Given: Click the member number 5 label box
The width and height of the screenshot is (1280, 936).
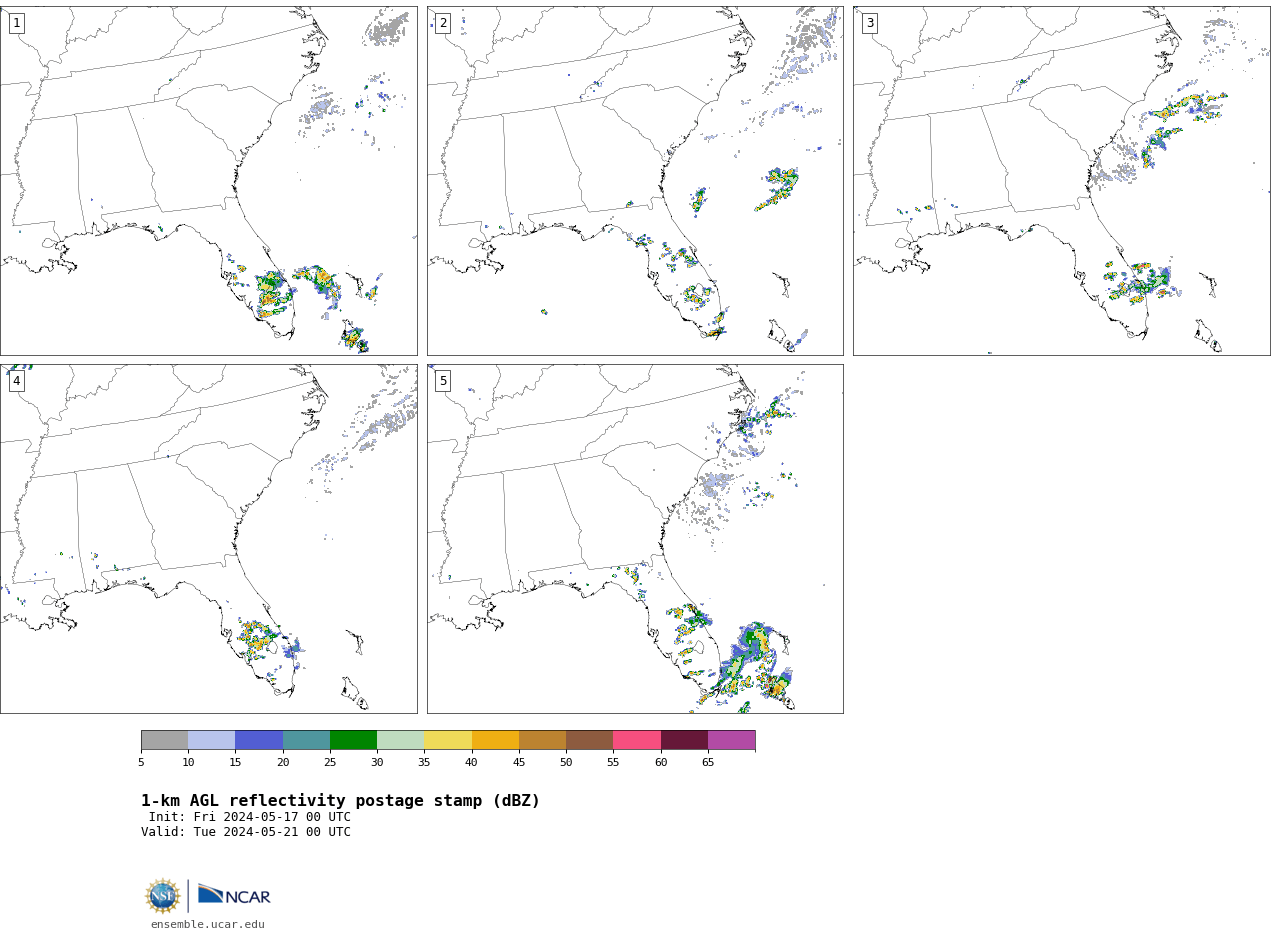Looking at the screenshot, I should [443, 381].
